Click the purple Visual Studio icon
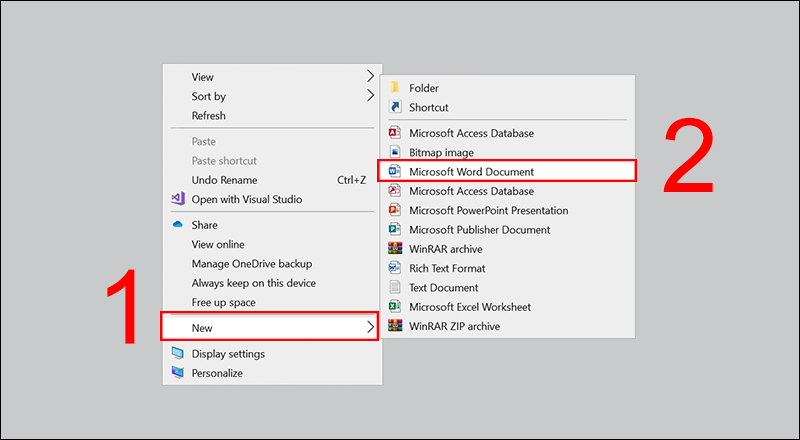 [x=178, y=199]
